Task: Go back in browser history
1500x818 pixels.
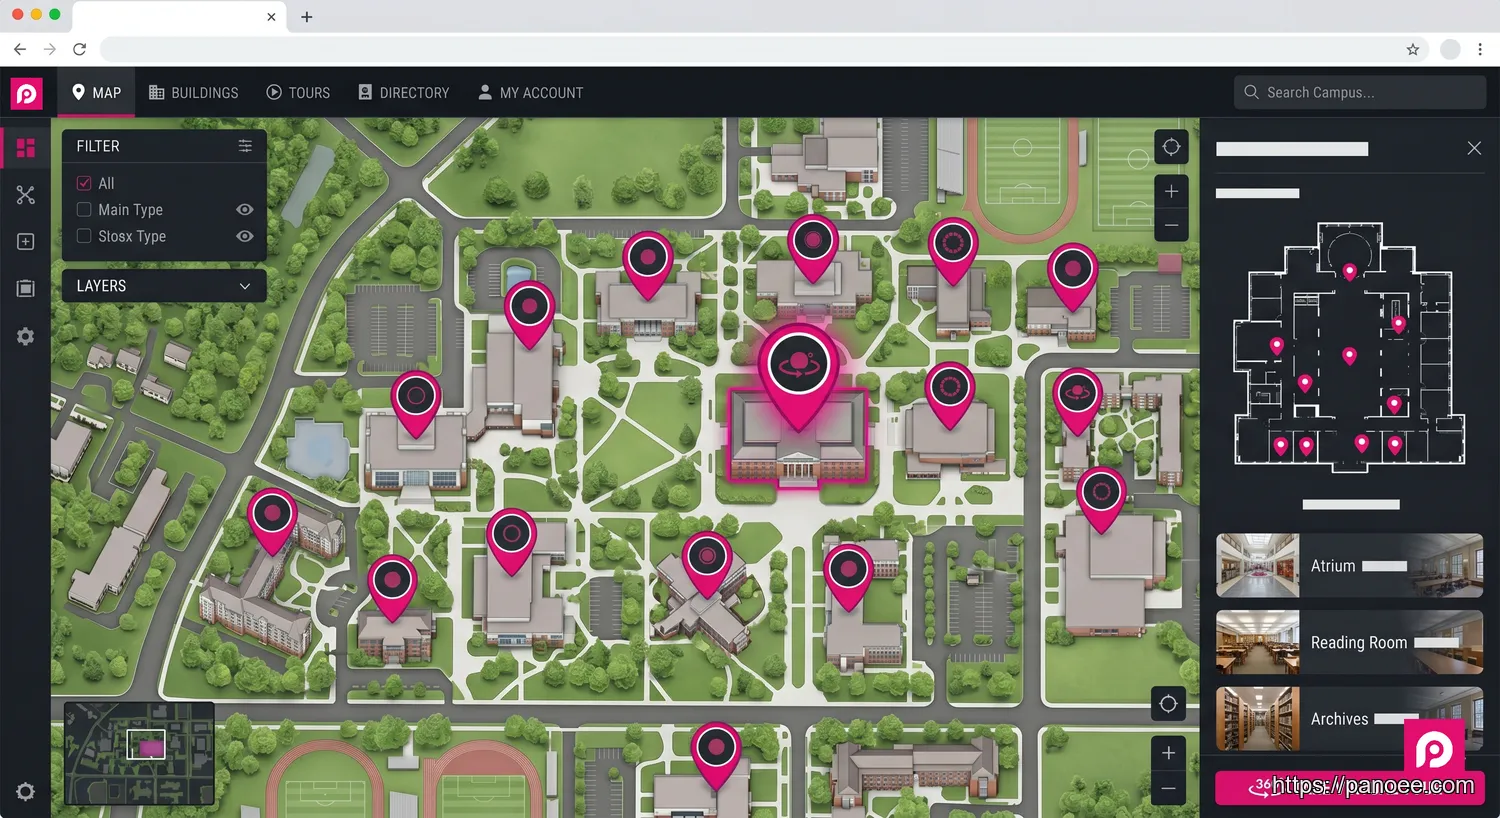Action: [x=20, y=49]
